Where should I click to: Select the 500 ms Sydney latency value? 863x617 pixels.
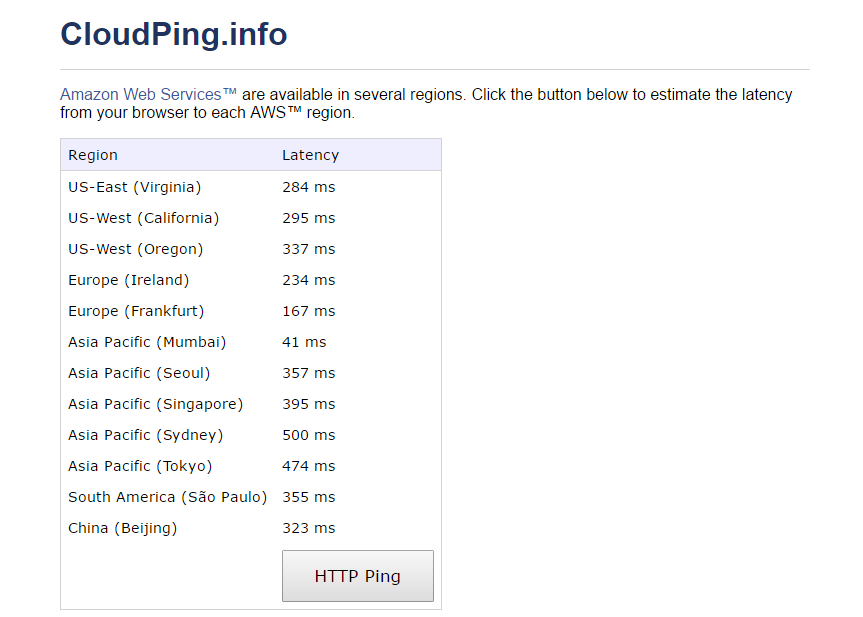point(309,435)
